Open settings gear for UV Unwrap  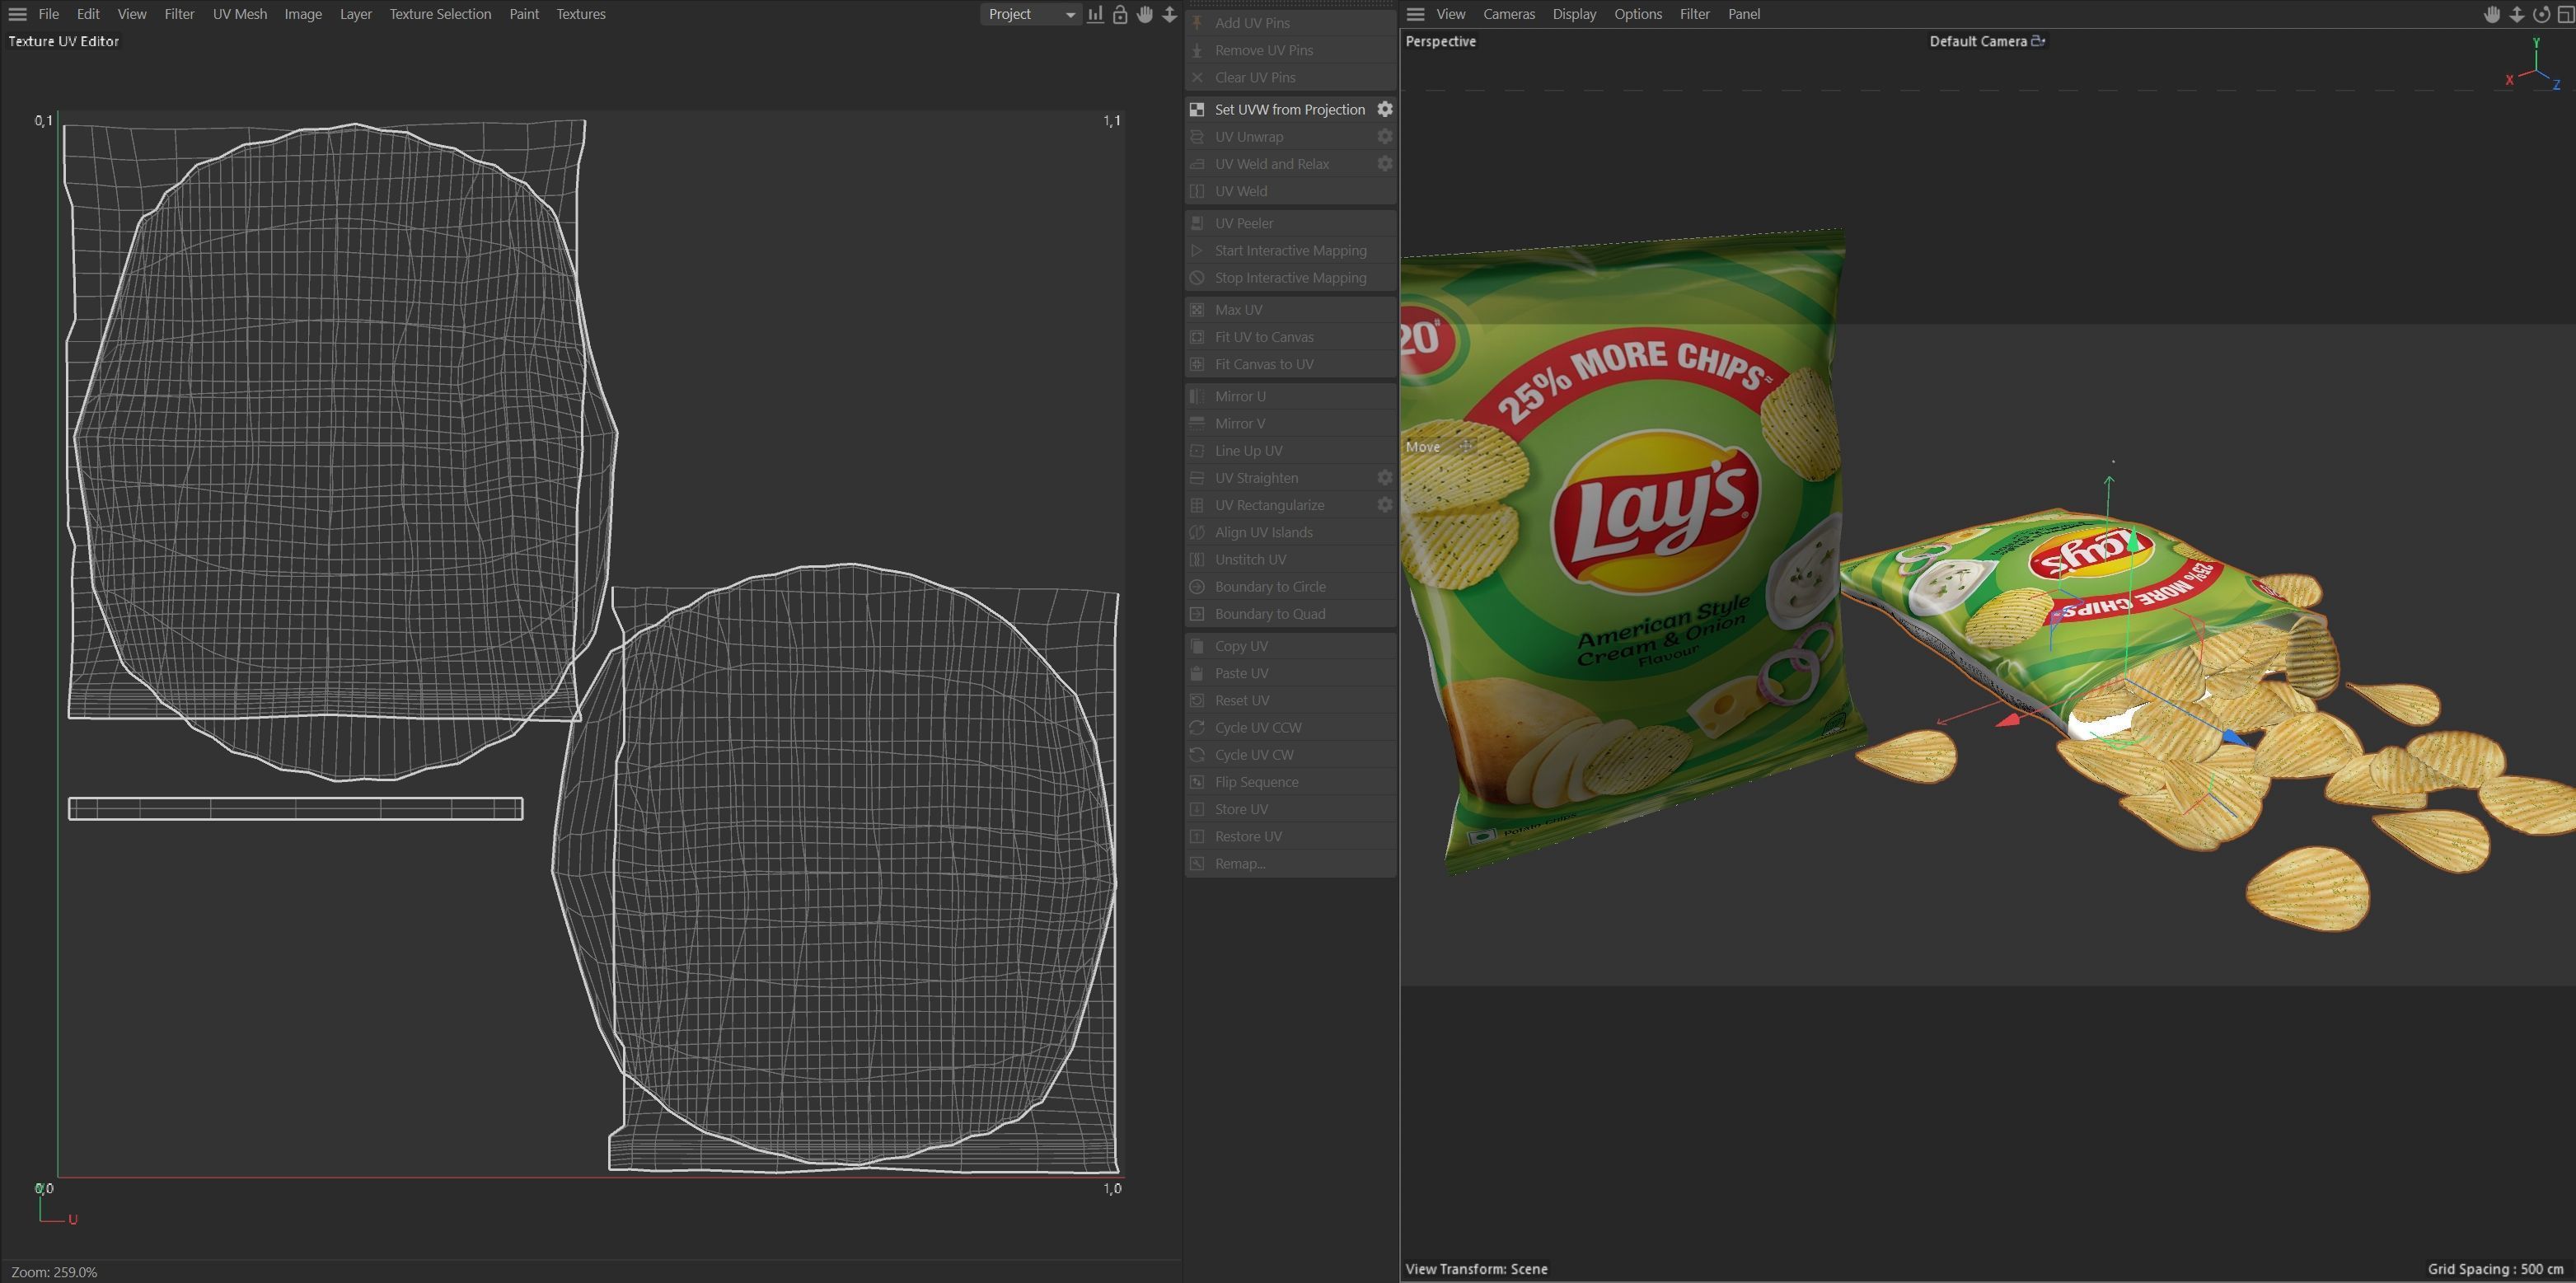point(1385,136)
